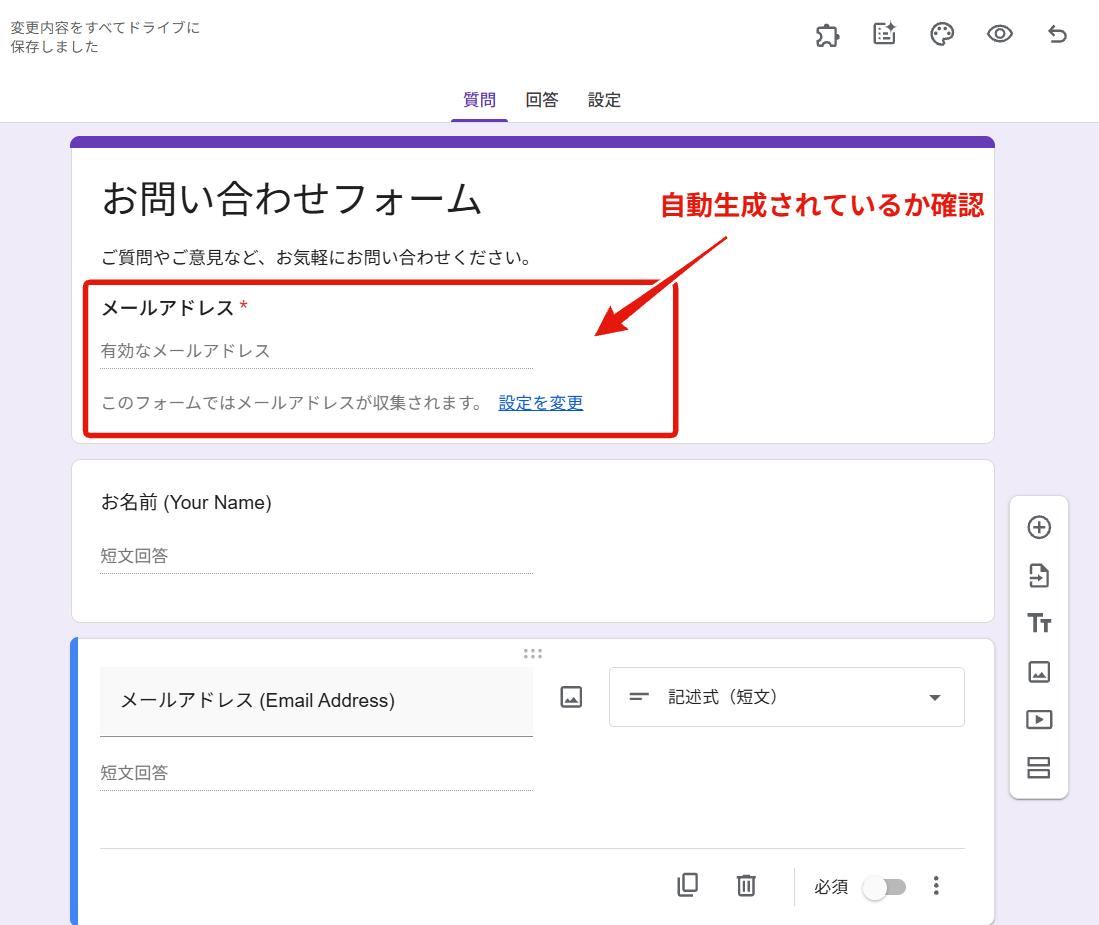Screen dimensions: 1099x925
Task: Add an image from the sidebar
Action: point(1039,671)
